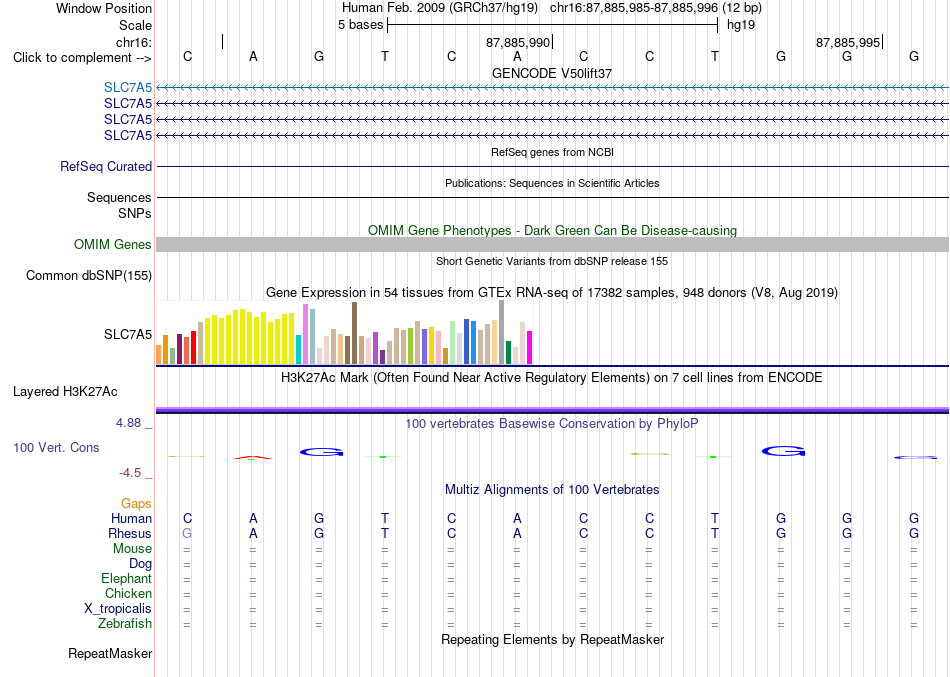Select the Rhesus alignment row label
The height and width of the screenshot is (677, 950).
130,533
